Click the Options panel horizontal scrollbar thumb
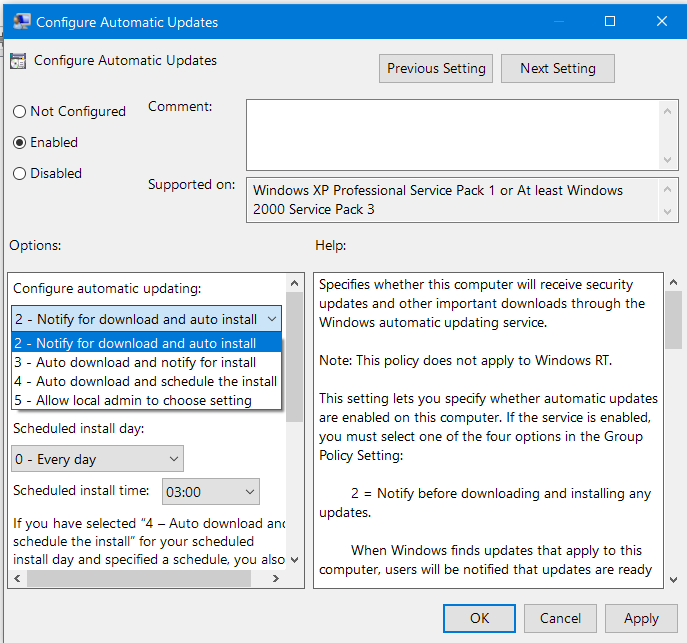 (139, 579)
